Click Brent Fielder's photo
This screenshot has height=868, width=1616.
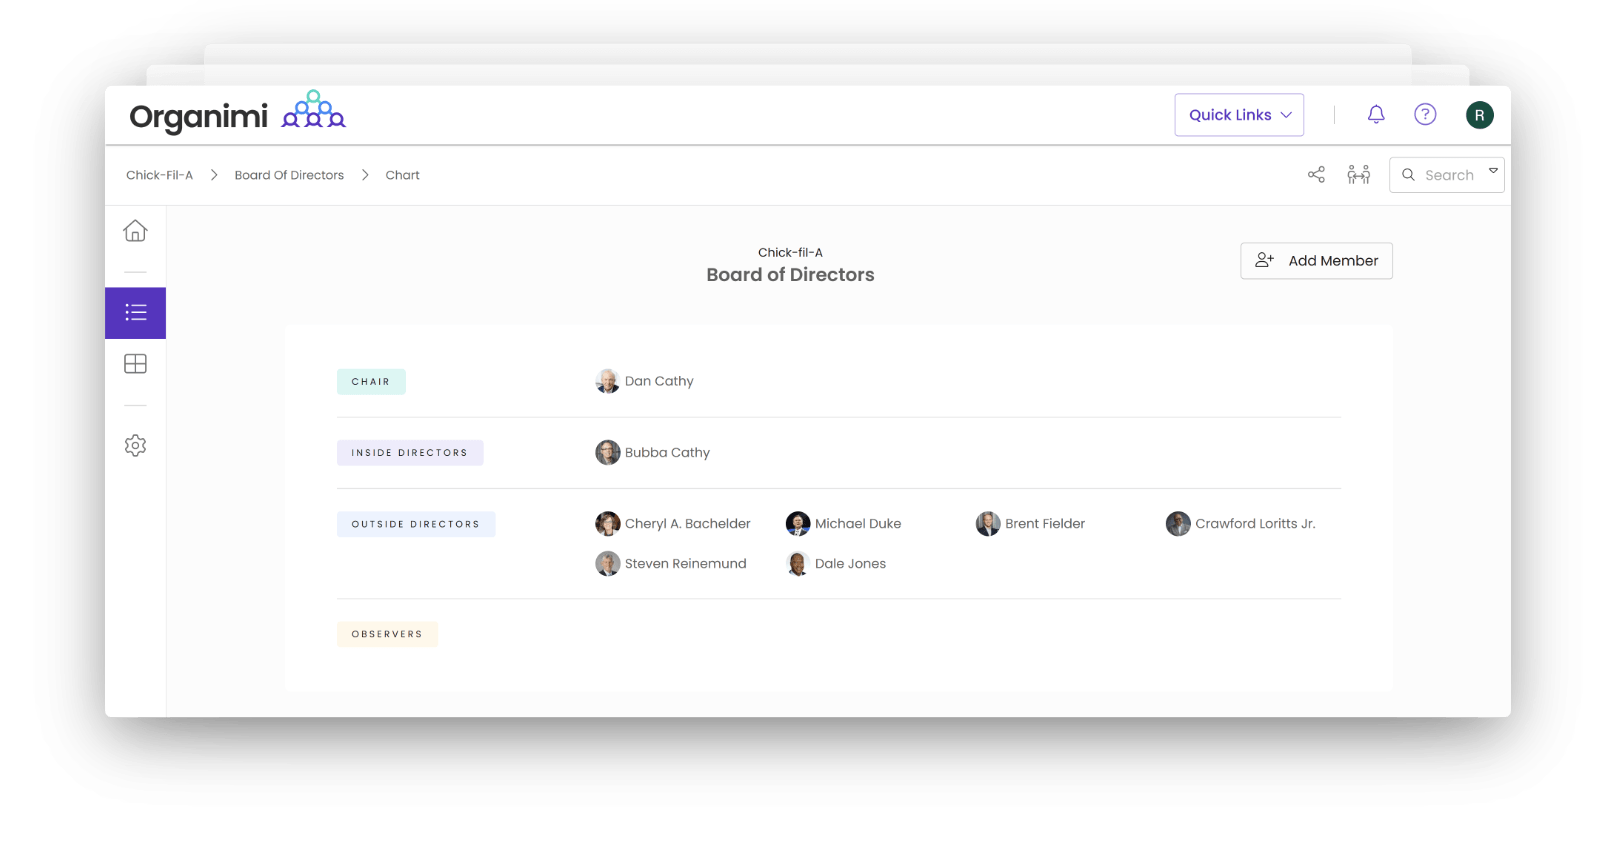pyautogui.click(x=988, y=524)
